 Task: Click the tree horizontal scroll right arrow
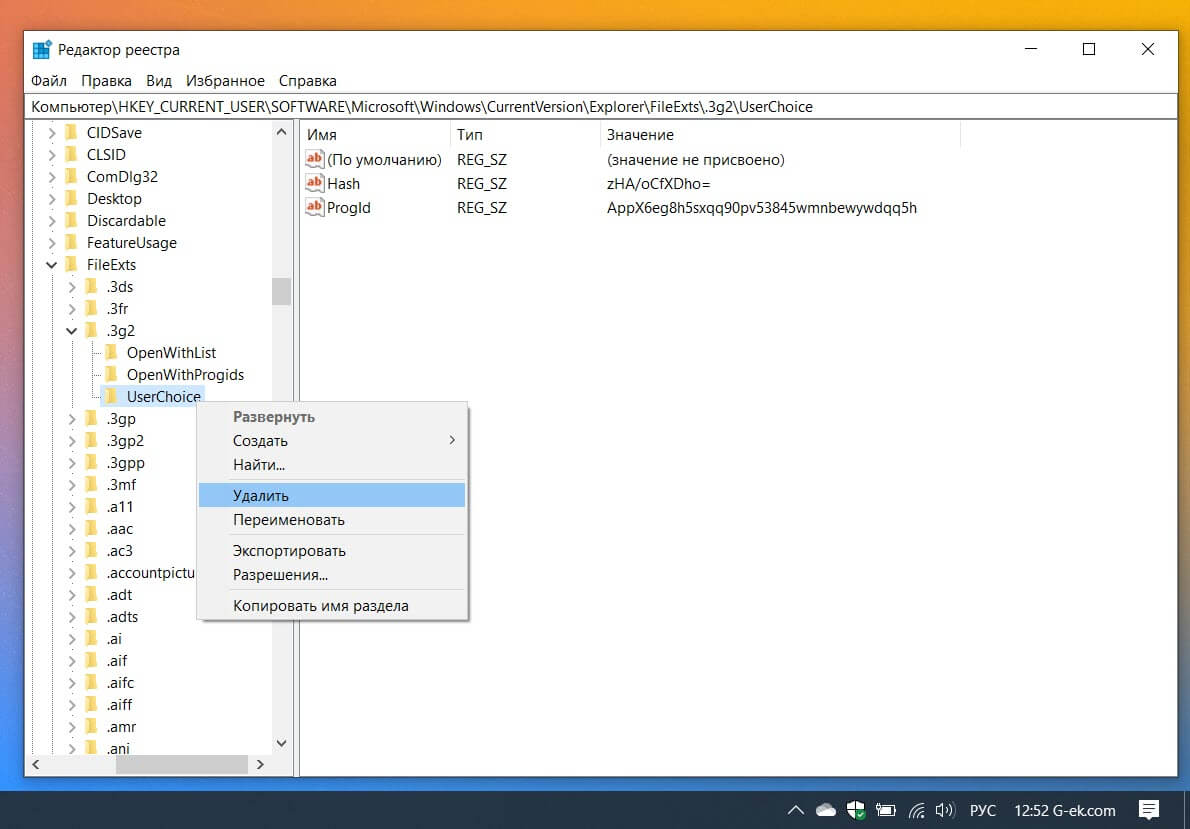(x=260, y=764)
